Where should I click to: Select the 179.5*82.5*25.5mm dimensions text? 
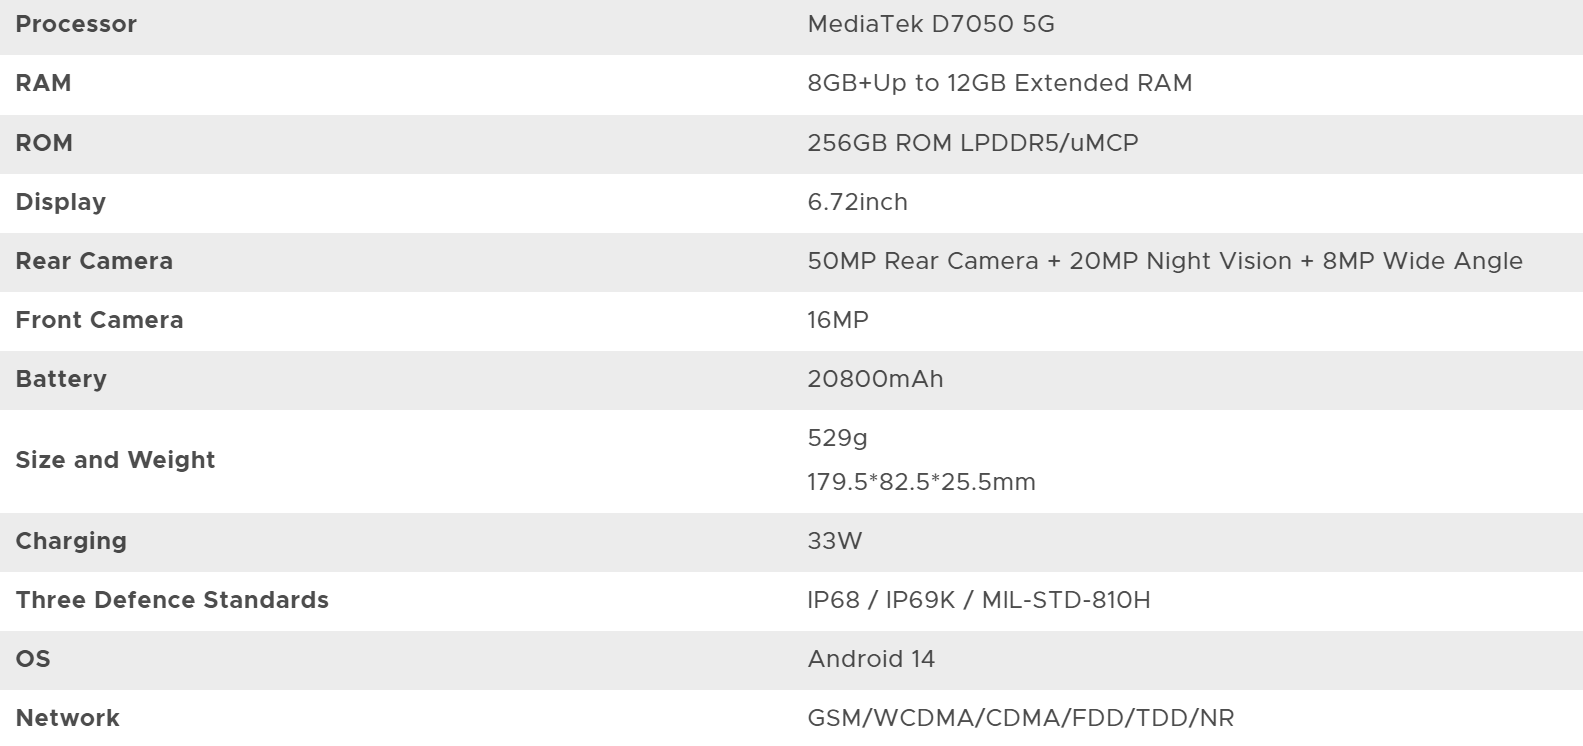coord(921,482)
